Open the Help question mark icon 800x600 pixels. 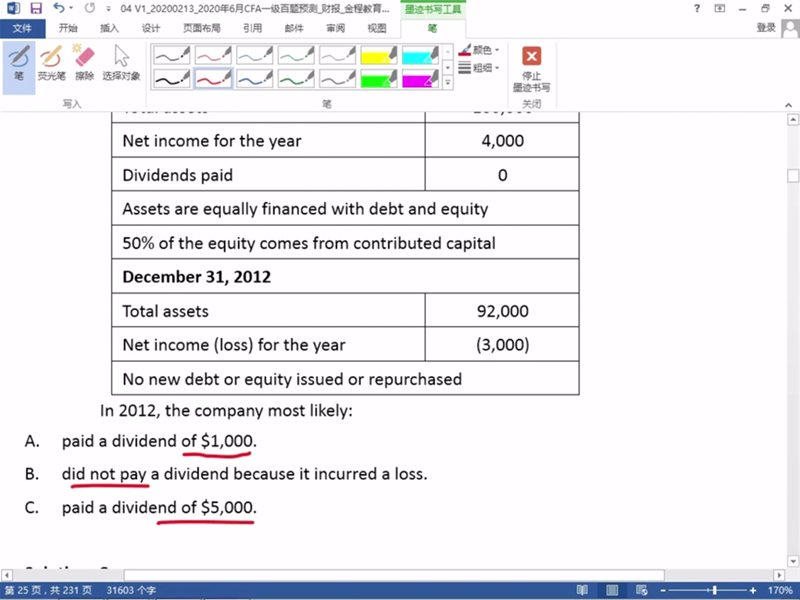697,8
